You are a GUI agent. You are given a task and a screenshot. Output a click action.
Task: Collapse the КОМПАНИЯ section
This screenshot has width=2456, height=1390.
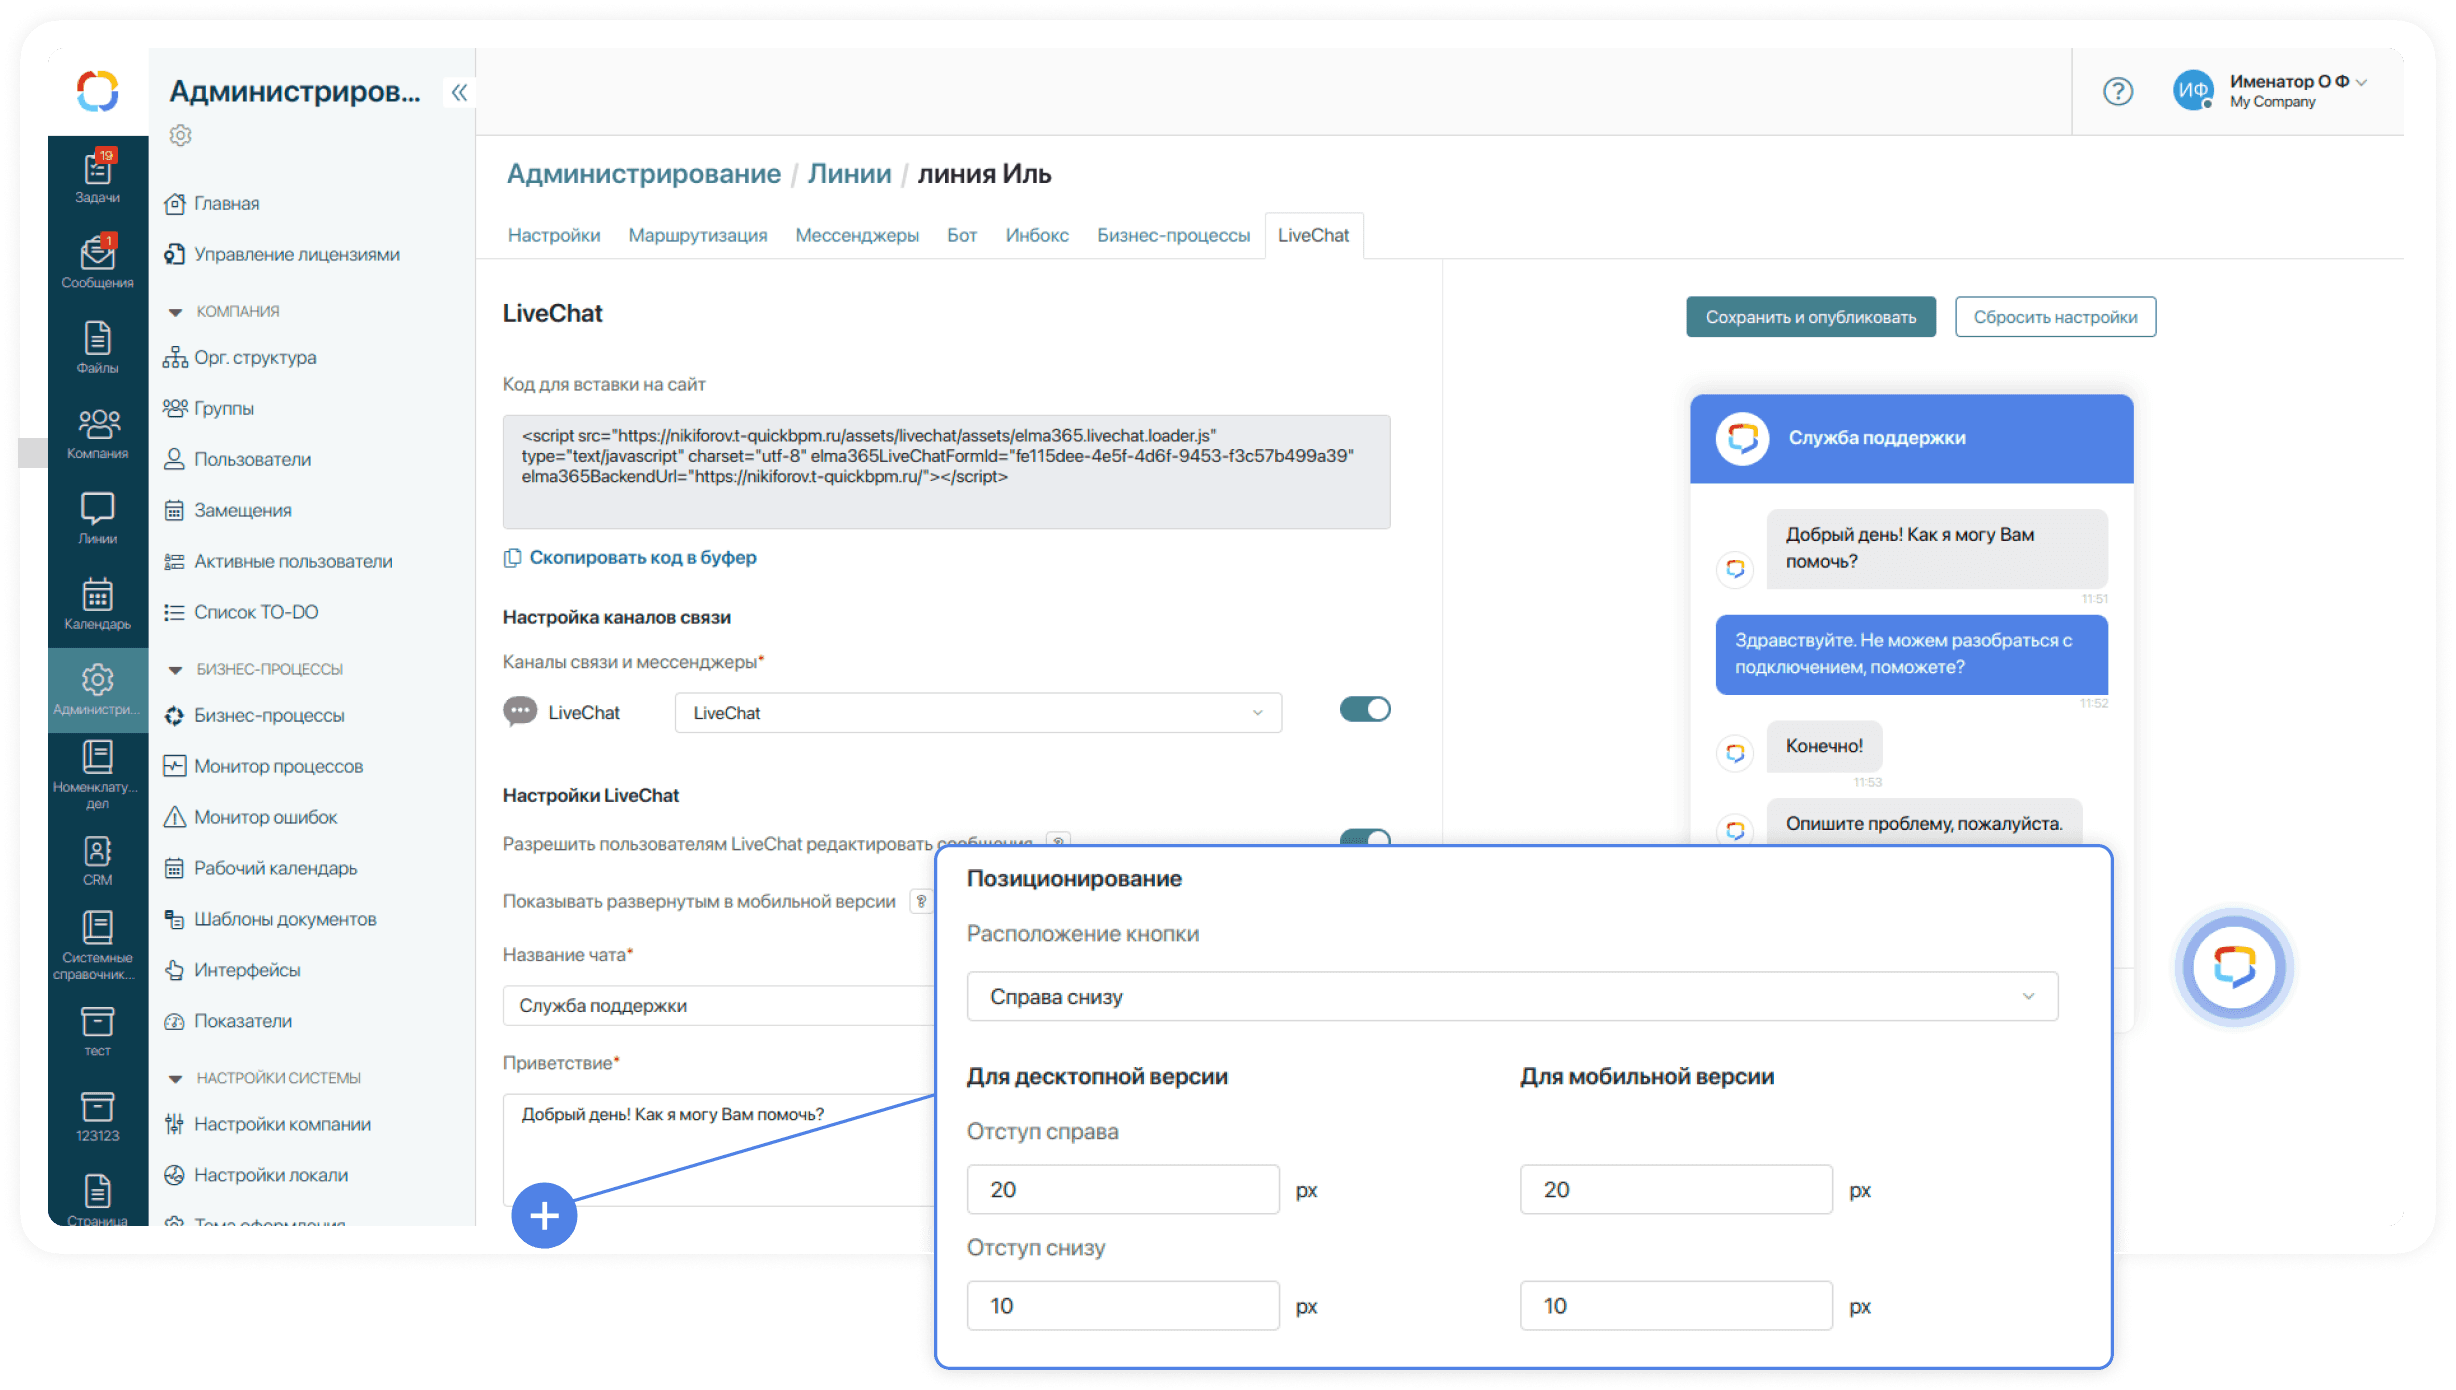(175, 312)
